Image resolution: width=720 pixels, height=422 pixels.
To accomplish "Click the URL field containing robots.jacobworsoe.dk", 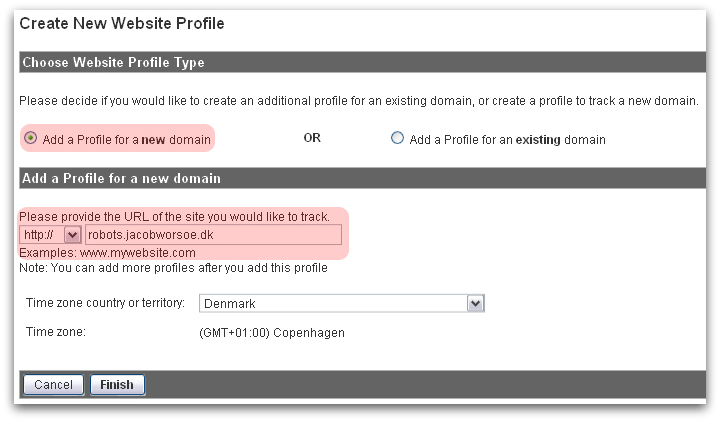I will pos(213,235).
